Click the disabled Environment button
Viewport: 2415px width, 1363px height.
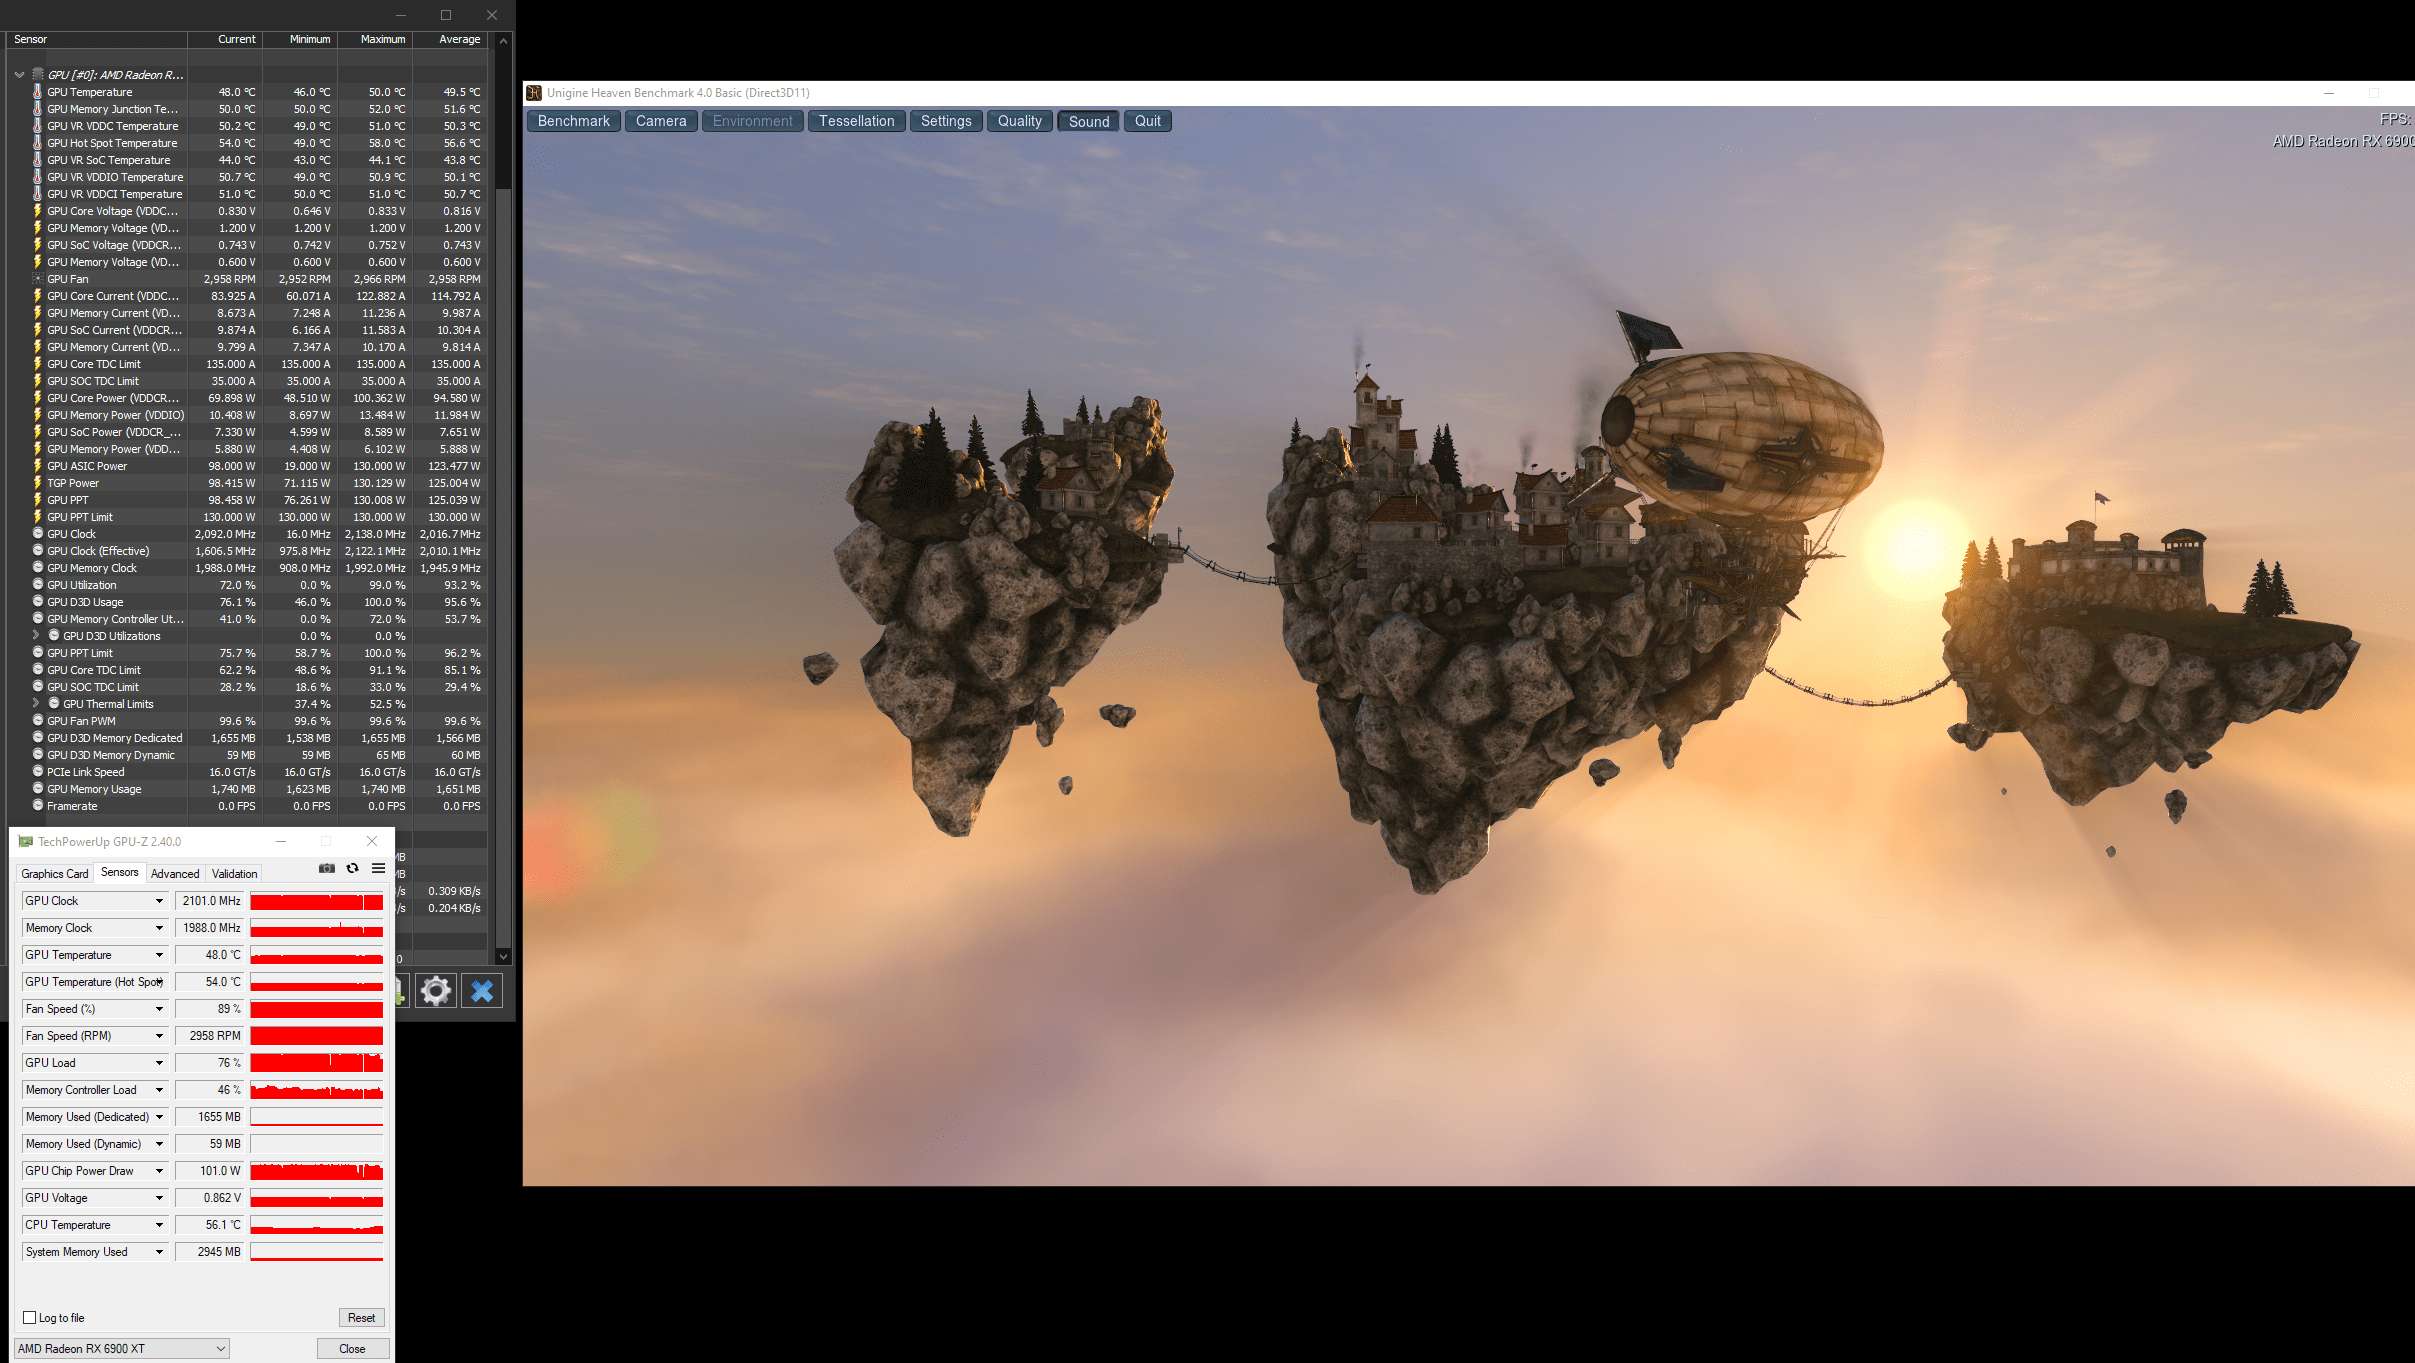click(752, 121)
